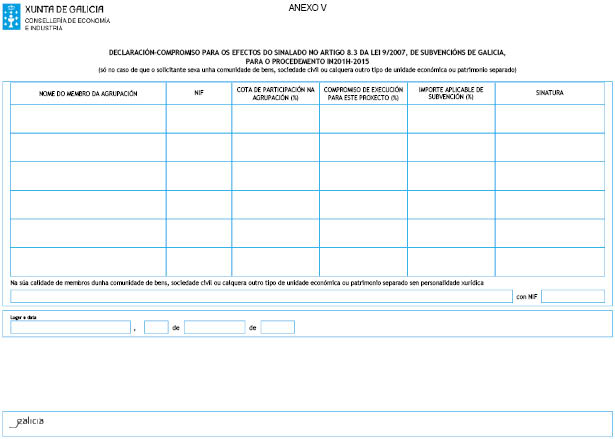Select the day field before first 'de'

point(156,327)
